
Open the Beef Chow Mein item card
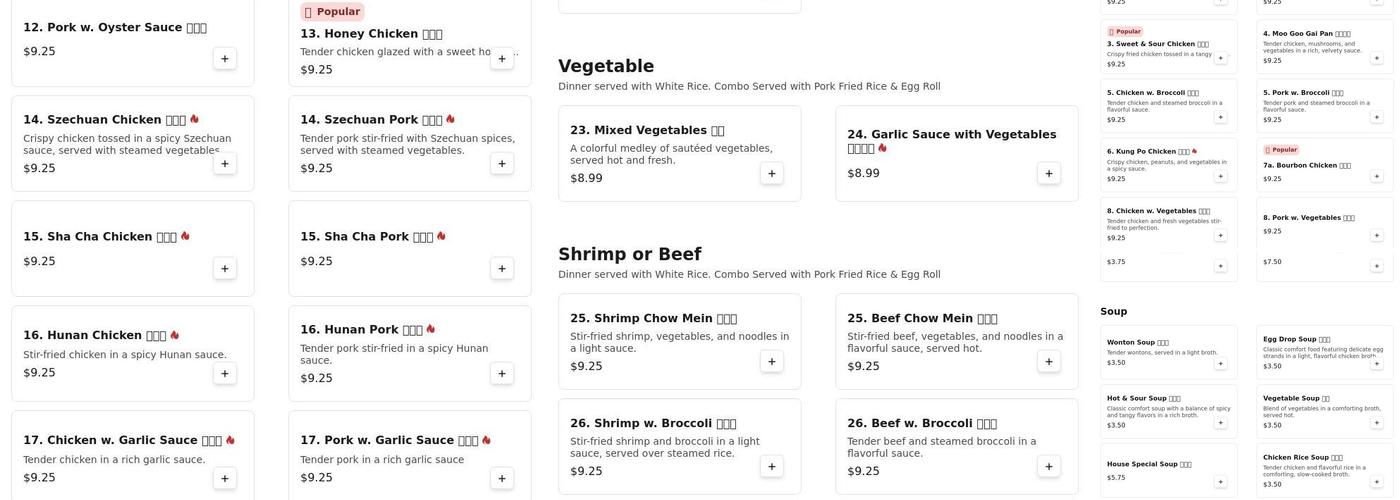(x=956, y=340)
